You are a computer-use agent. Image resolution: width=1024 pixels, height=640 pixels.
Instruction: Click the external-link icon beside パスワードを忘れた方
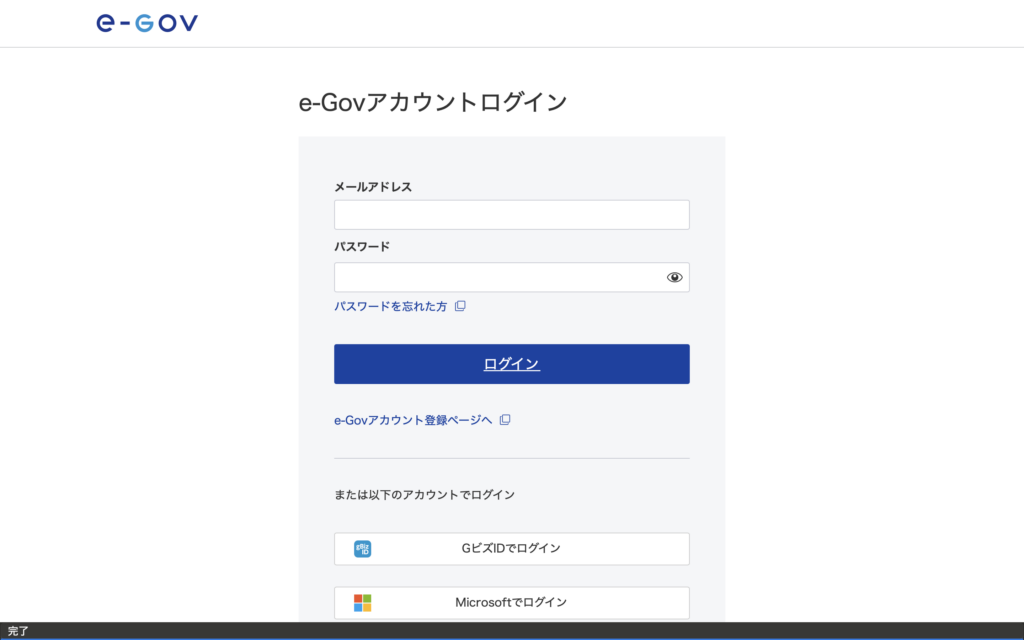pyautogui.click(x=460, y=306)
